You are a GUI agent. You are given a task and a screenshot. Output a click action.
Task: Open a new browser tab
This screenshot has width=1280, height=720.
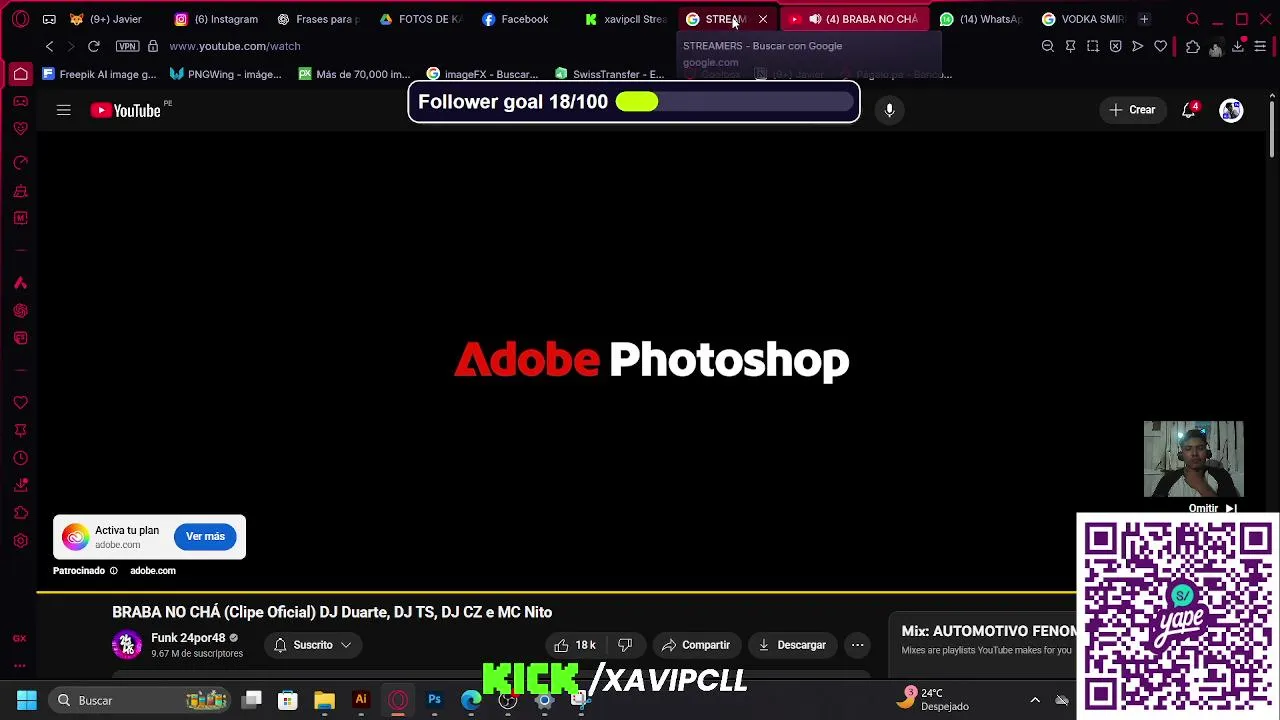point(1144,19)
